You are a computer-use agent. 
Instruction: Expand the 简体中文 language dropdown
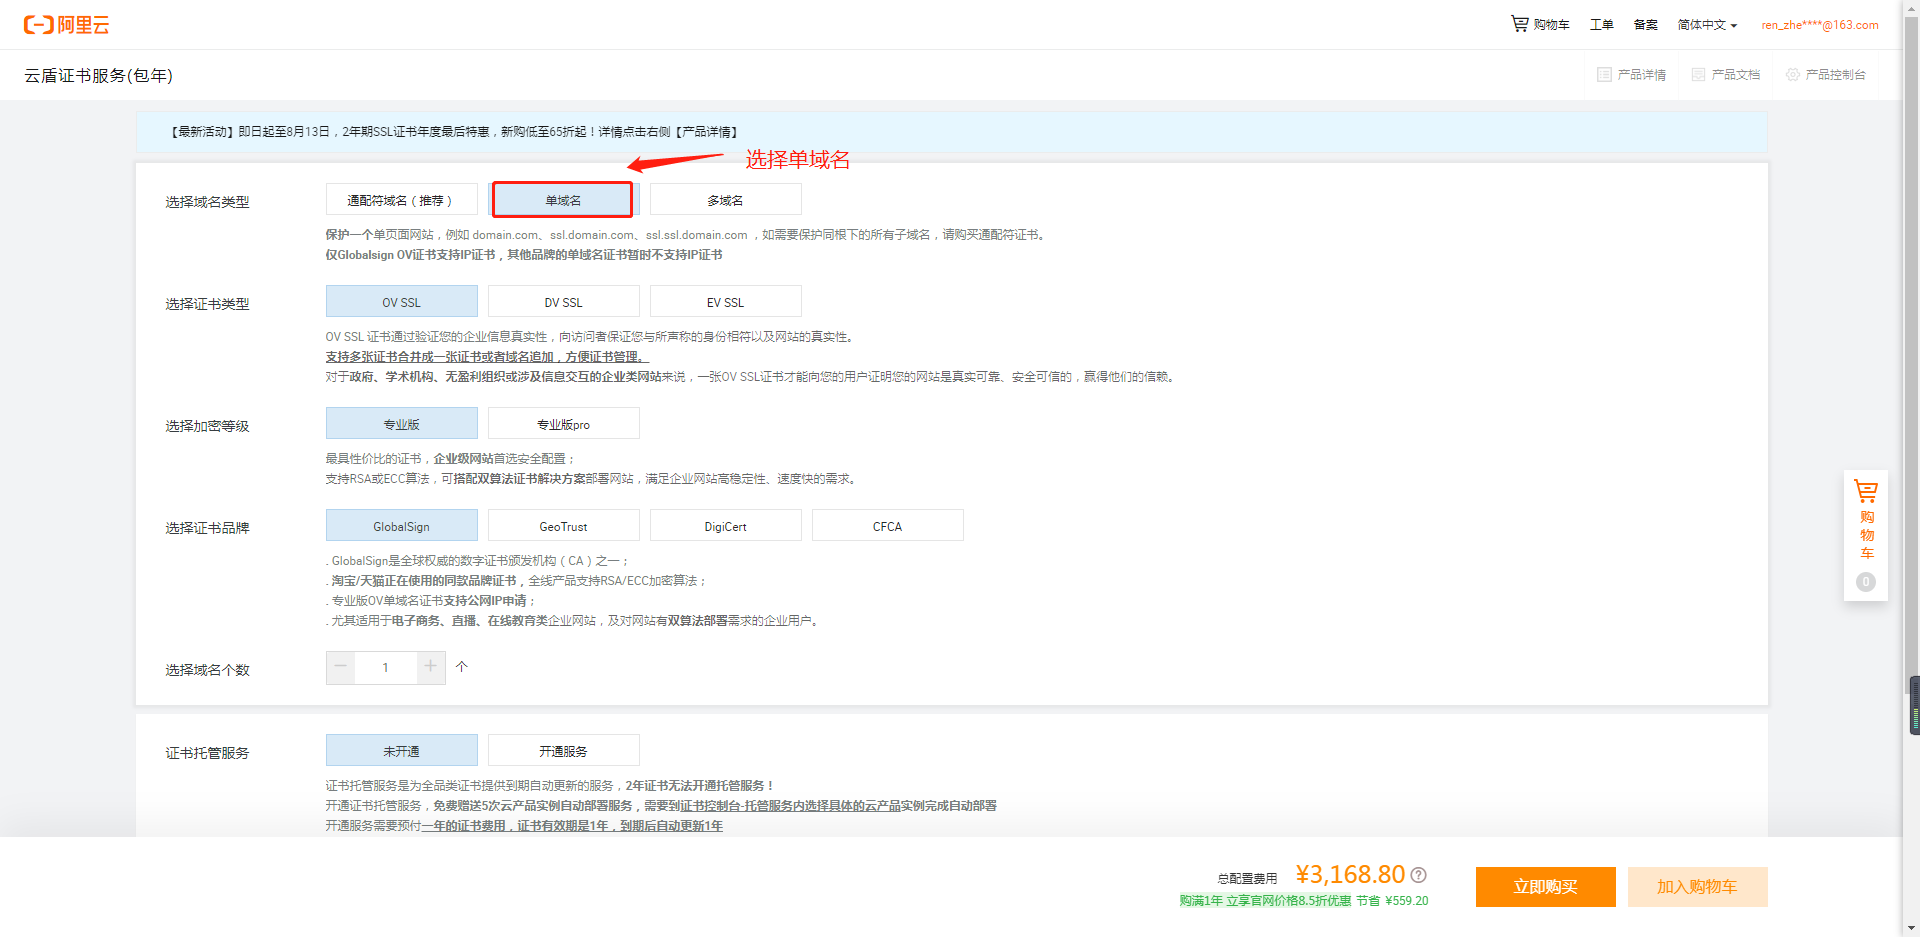tap(1707, 25)
